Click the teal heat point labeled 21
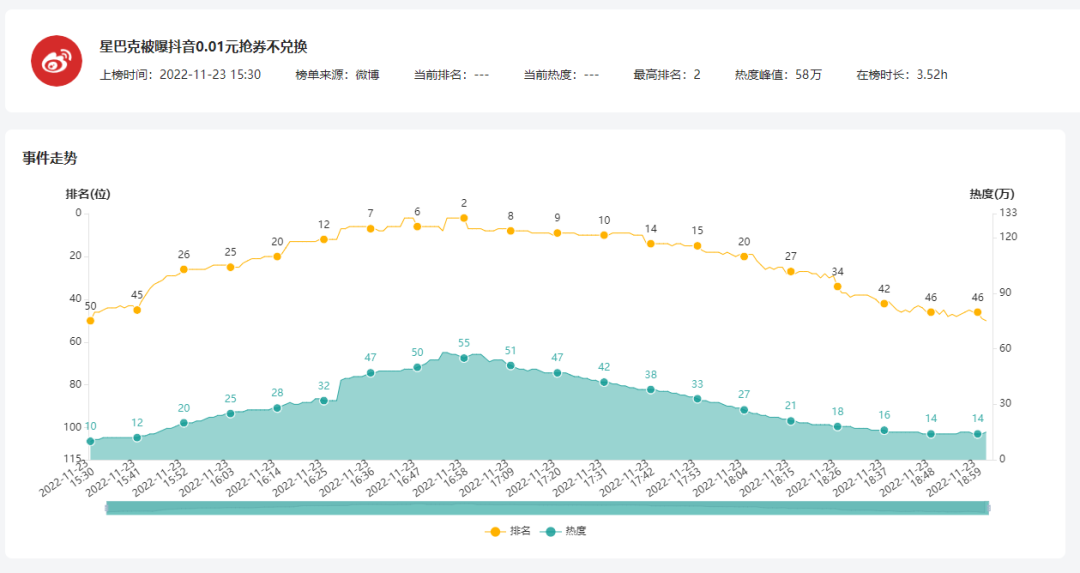1080x573 pixels. click(x=791, y=421)
